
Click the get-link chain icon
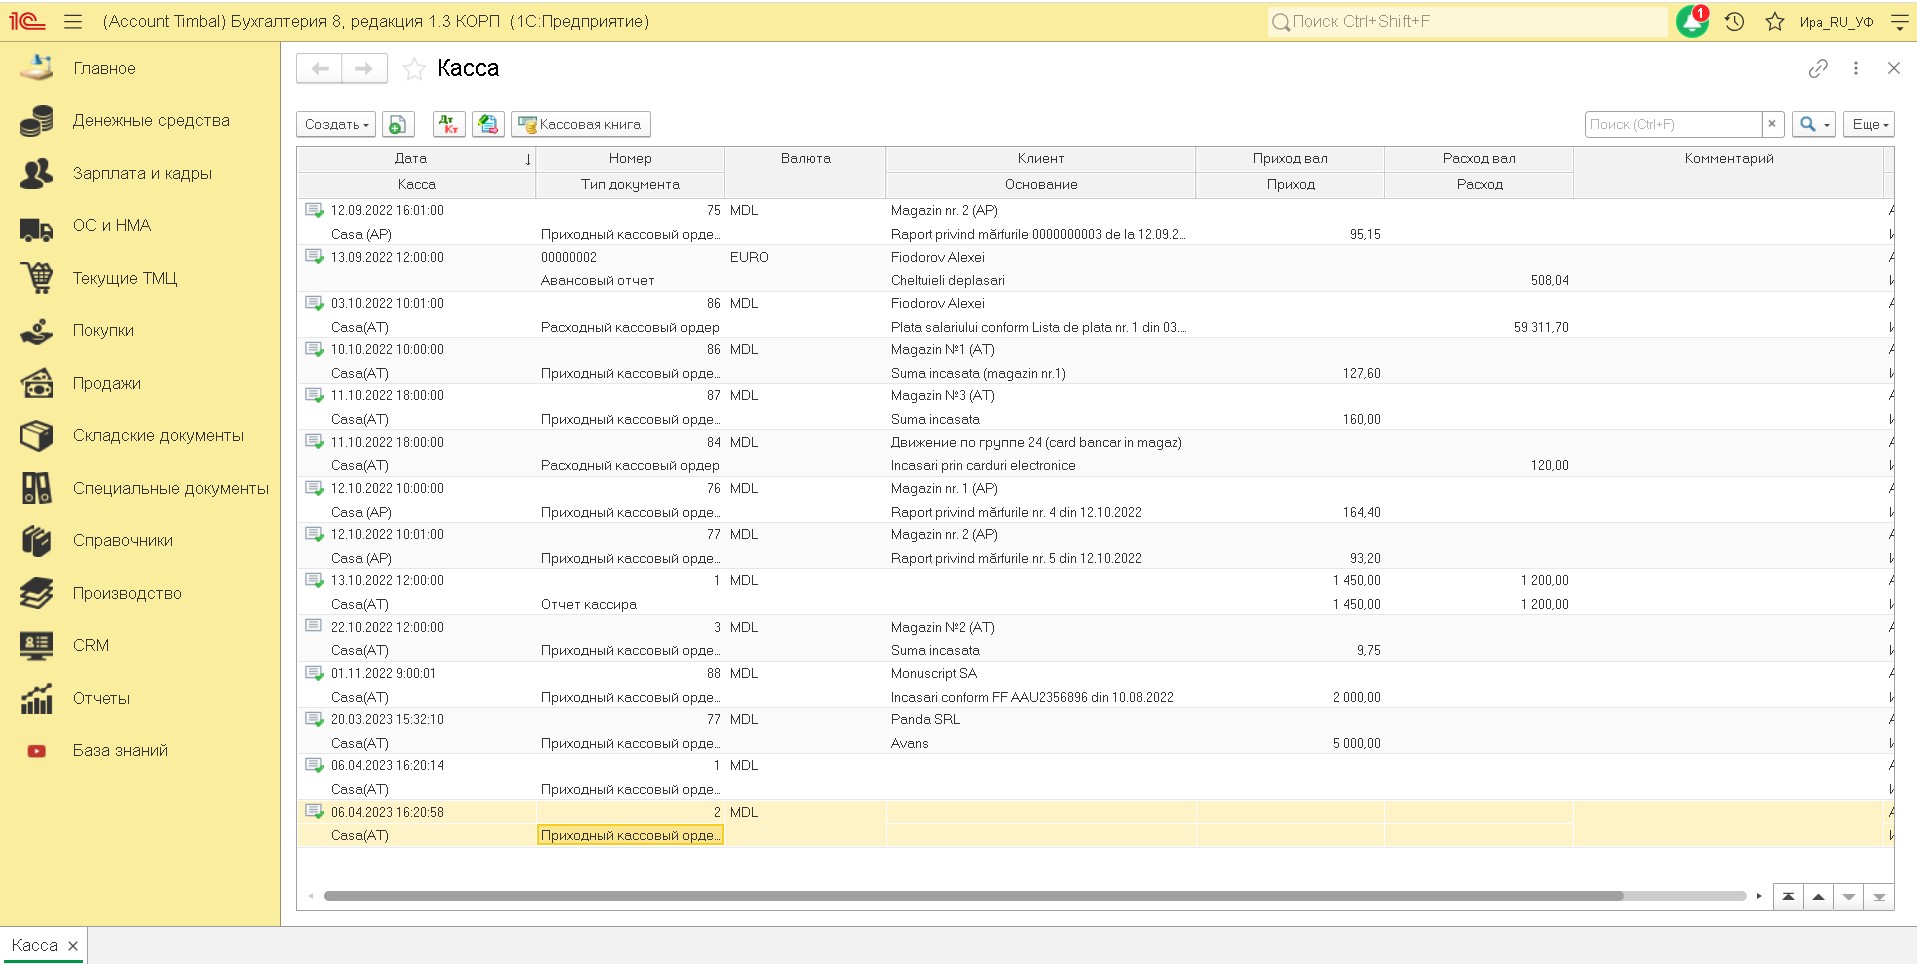tap(1818, 68)
